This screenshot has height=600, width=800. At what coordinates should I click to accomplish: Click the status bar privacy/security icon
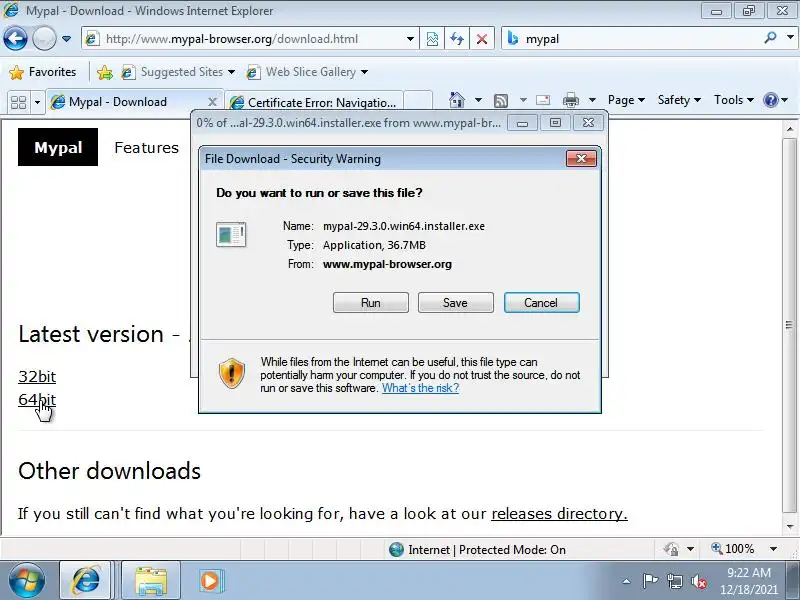coord(671,549)
